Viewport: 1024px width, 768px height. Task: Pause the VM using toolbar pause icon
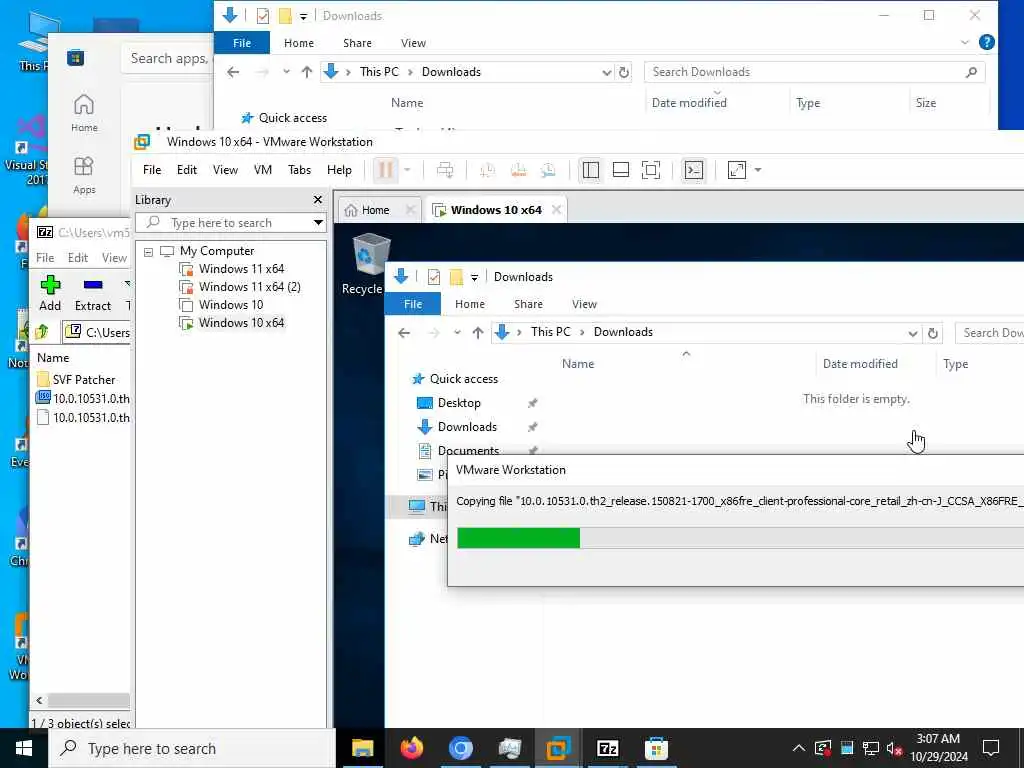pyautogui.click(x=385, y=170)
